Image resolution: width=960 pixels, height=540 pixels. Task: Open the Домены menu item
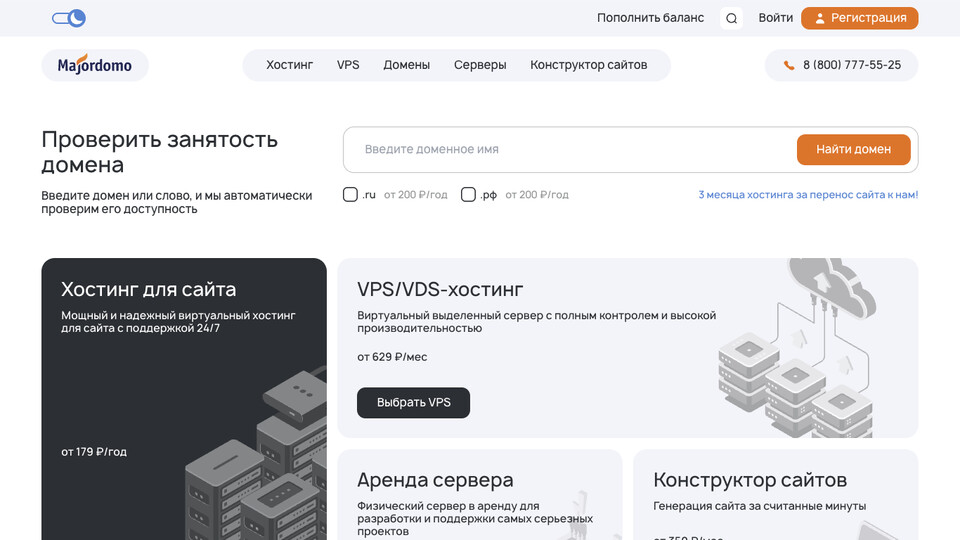(x=407, y=65)
